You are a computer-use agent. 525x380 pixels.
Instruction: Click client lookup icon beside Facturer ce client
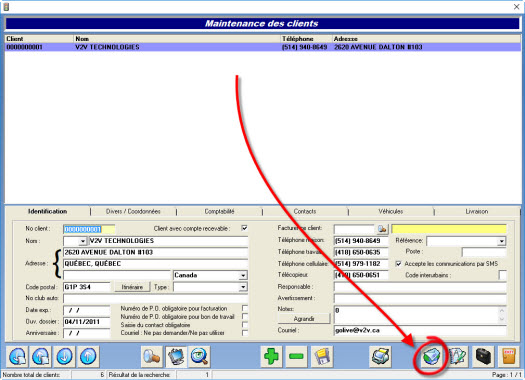382,229
